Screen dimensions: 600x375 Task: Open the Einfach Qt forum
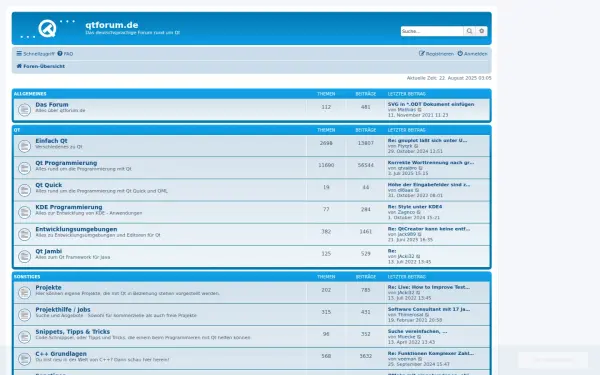51,141
